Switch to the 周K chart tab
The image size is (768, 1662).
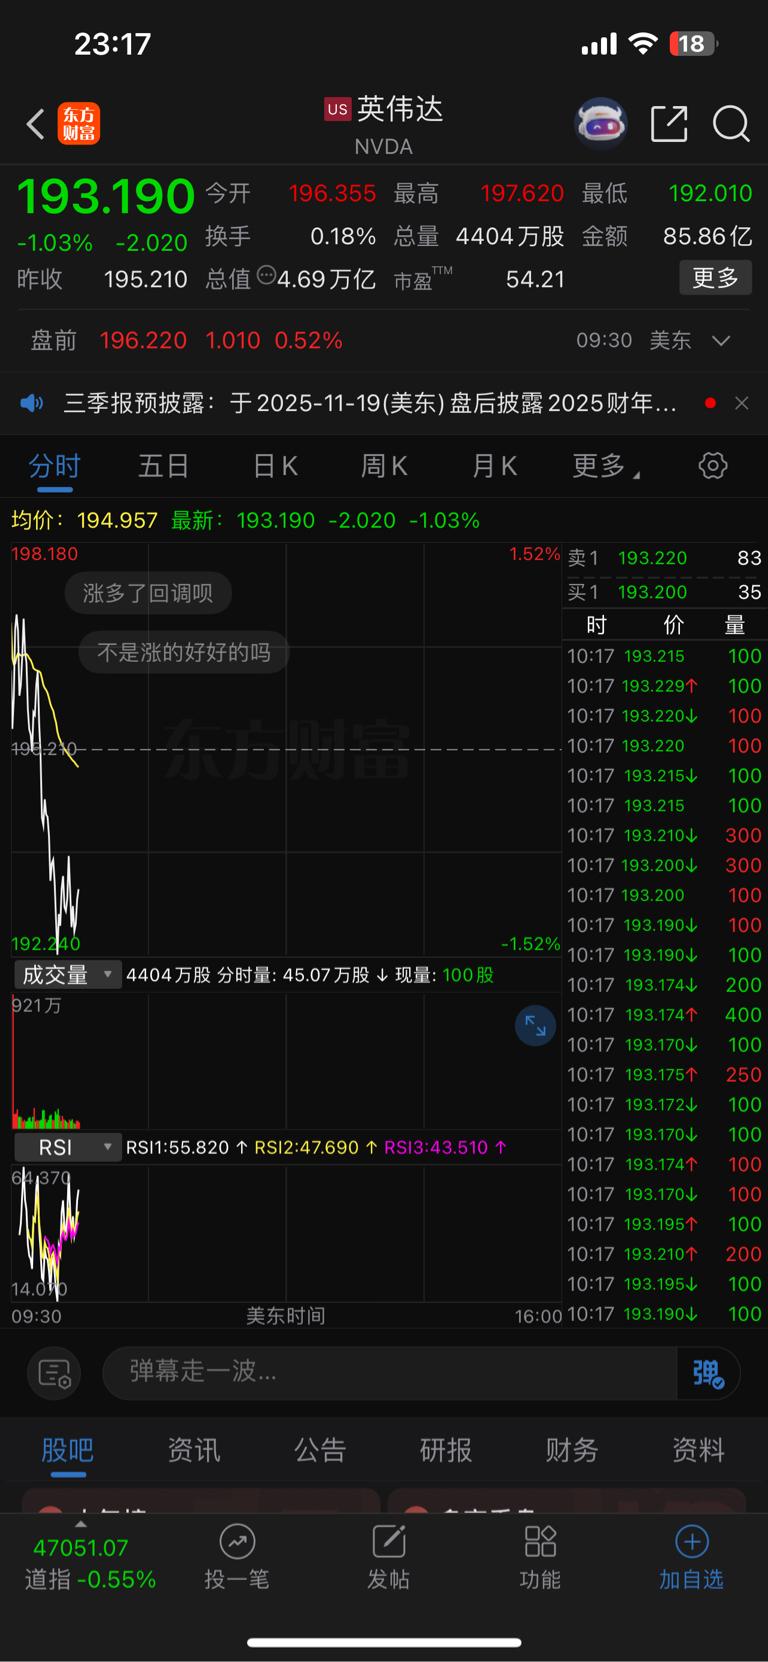(x=384, y=466)
